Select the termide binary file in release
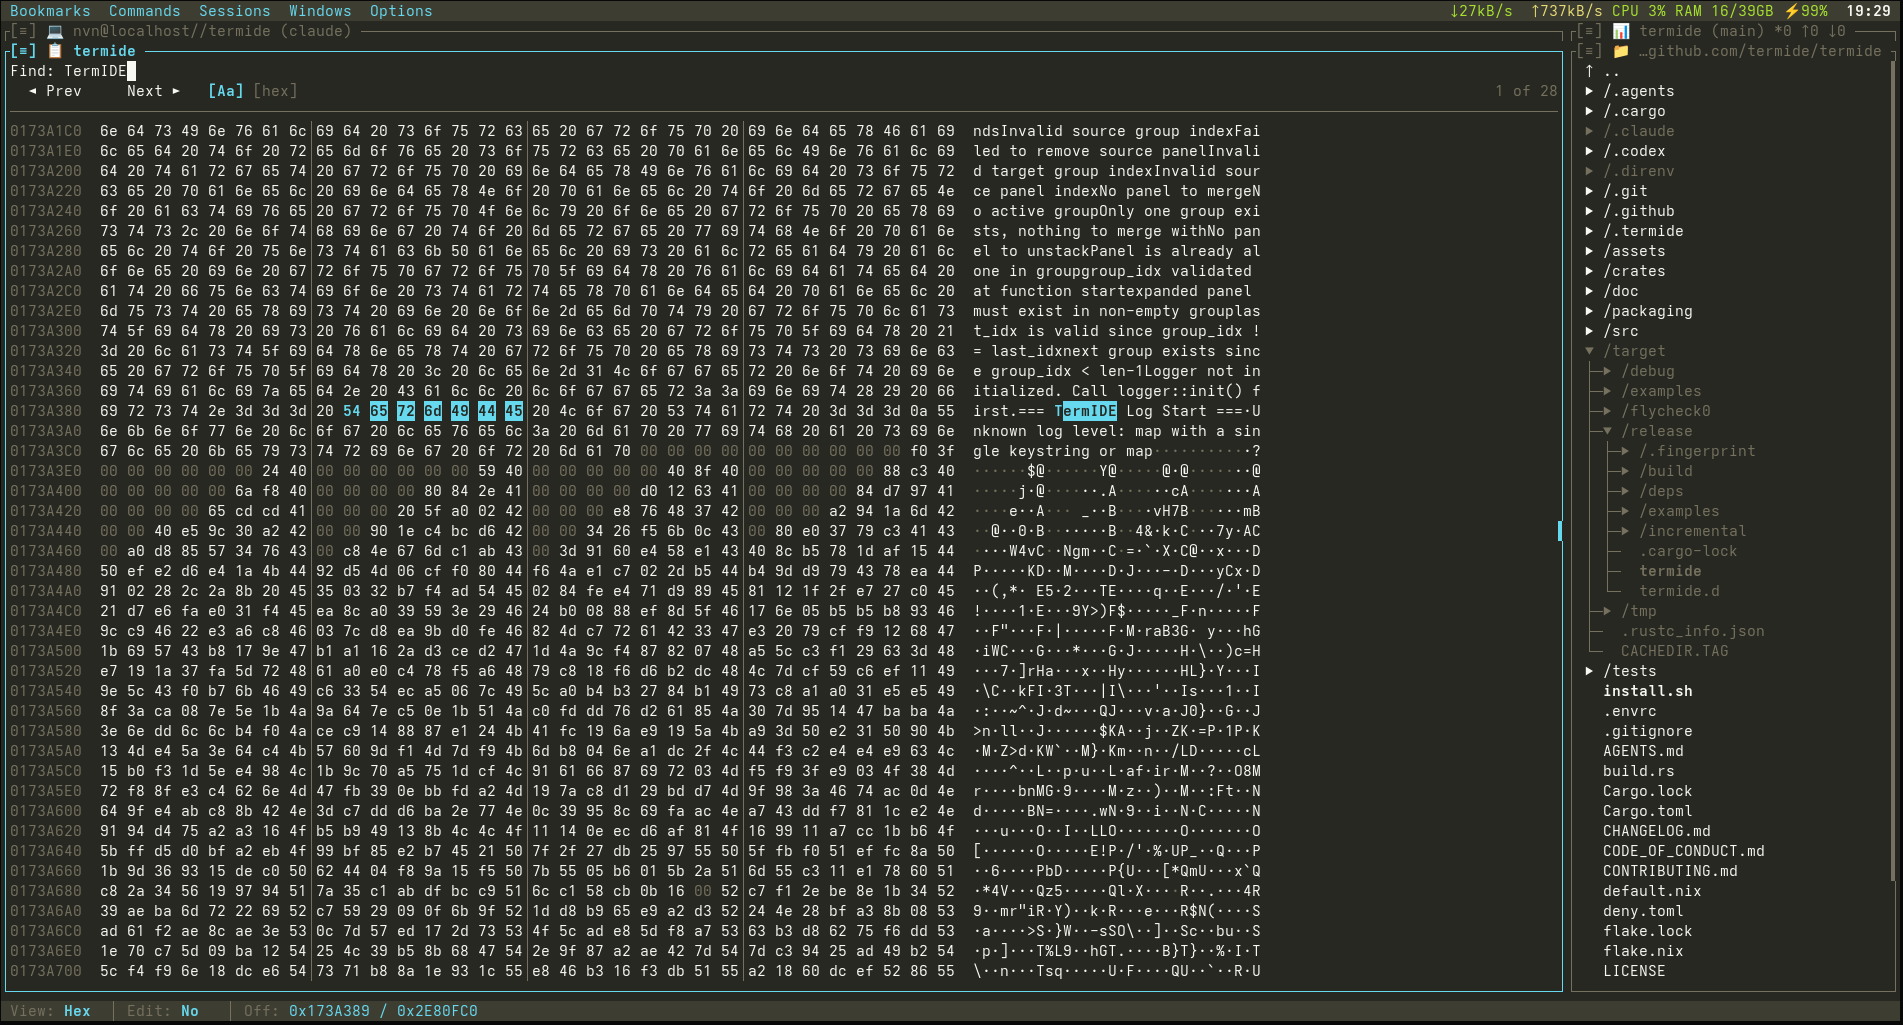This screenshot has height=1025, width=1903. pos(1670,571)
